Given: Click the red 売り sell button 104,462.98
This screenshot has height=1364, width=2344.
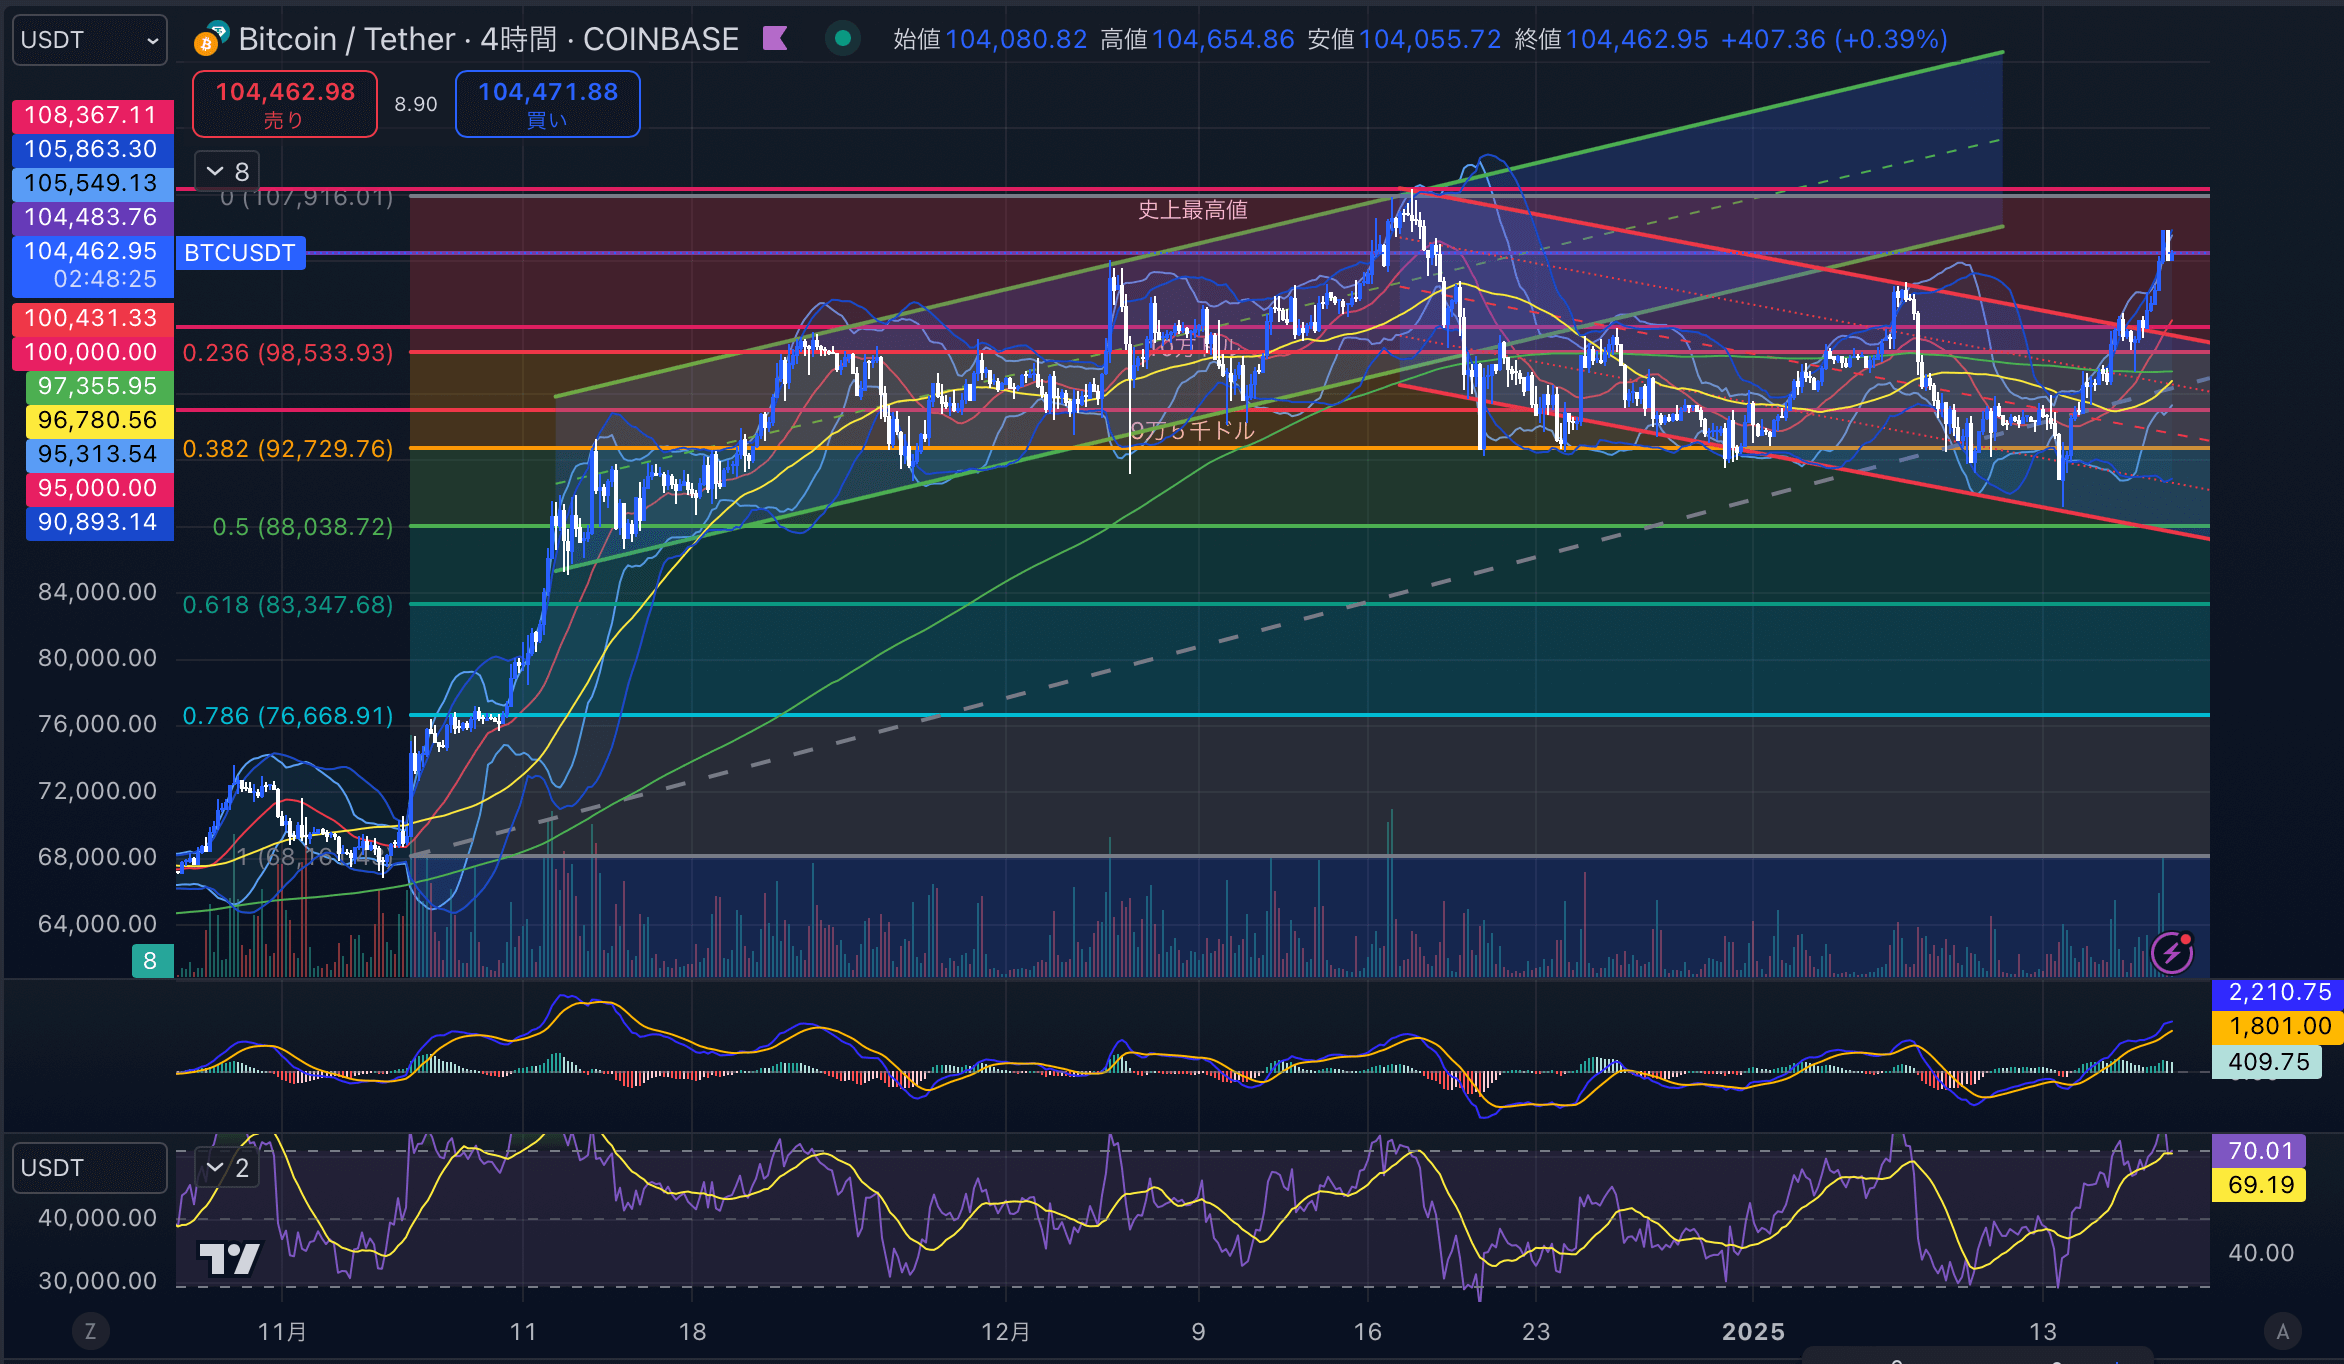Looking at the screenshot, I should coord(285,104).
